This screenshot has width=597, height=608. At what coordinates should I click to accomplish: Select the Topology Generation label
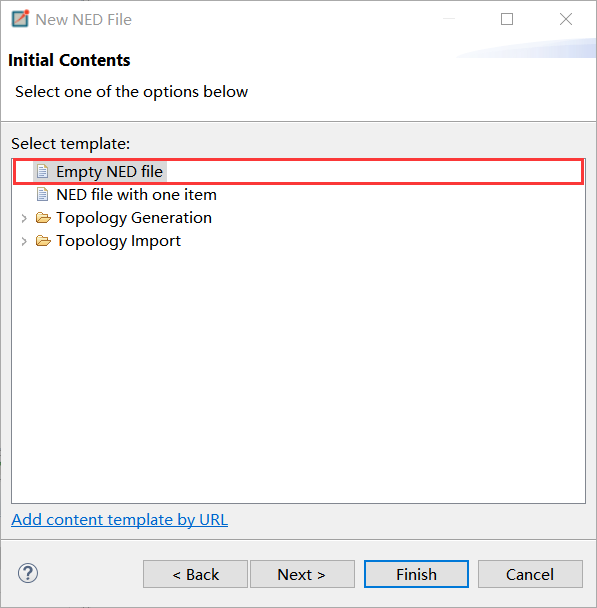(x=134, y=218)
